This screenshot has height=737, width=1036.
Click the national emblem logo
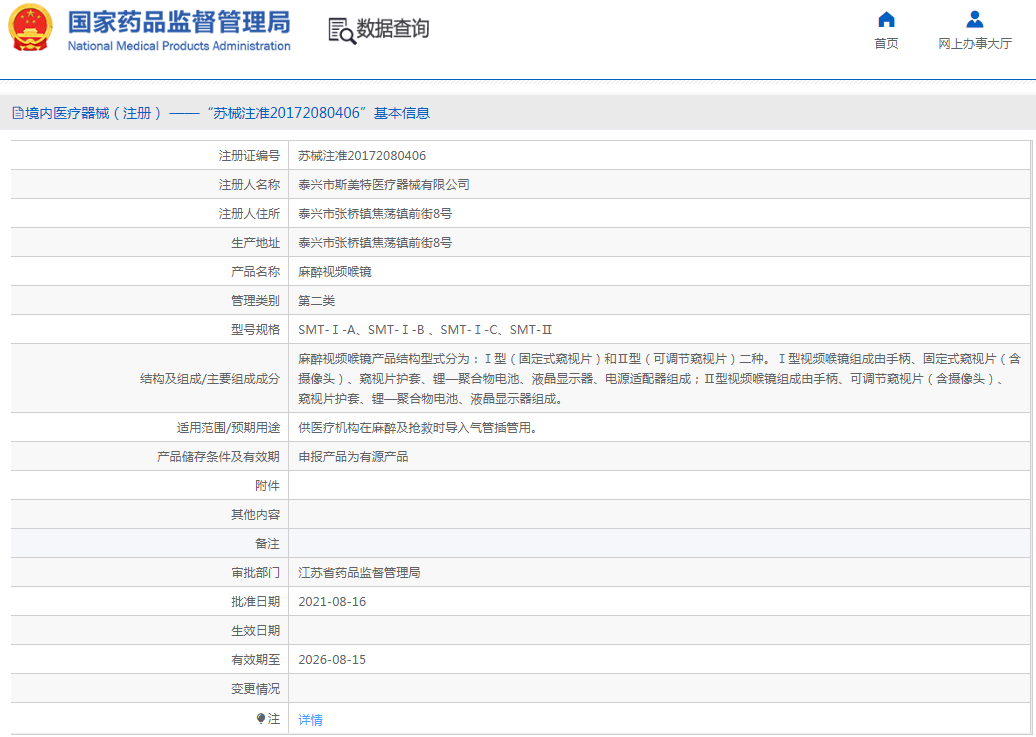pos(30,28)
